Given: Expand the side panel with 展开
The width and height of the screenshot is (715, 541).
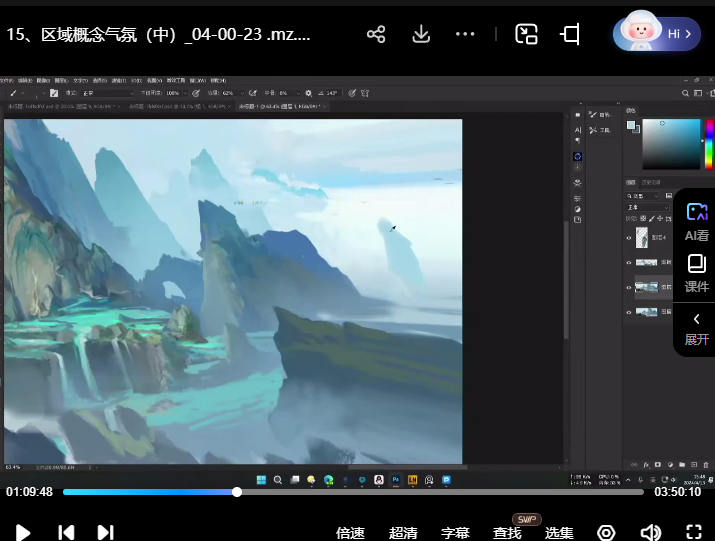Looking at the screenshot, I should [x=696, y=329].
